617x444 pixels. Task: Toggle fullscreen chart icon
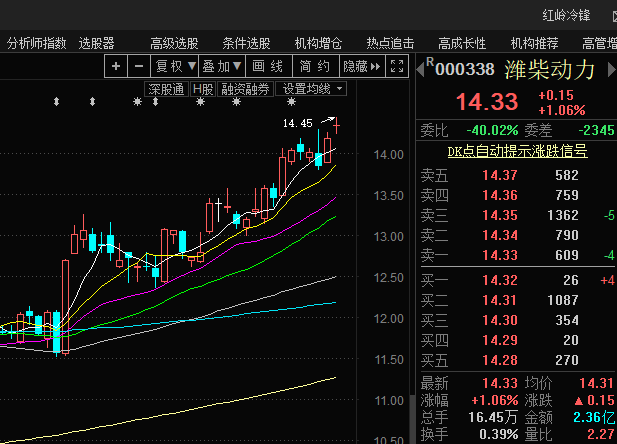[397, 66]
